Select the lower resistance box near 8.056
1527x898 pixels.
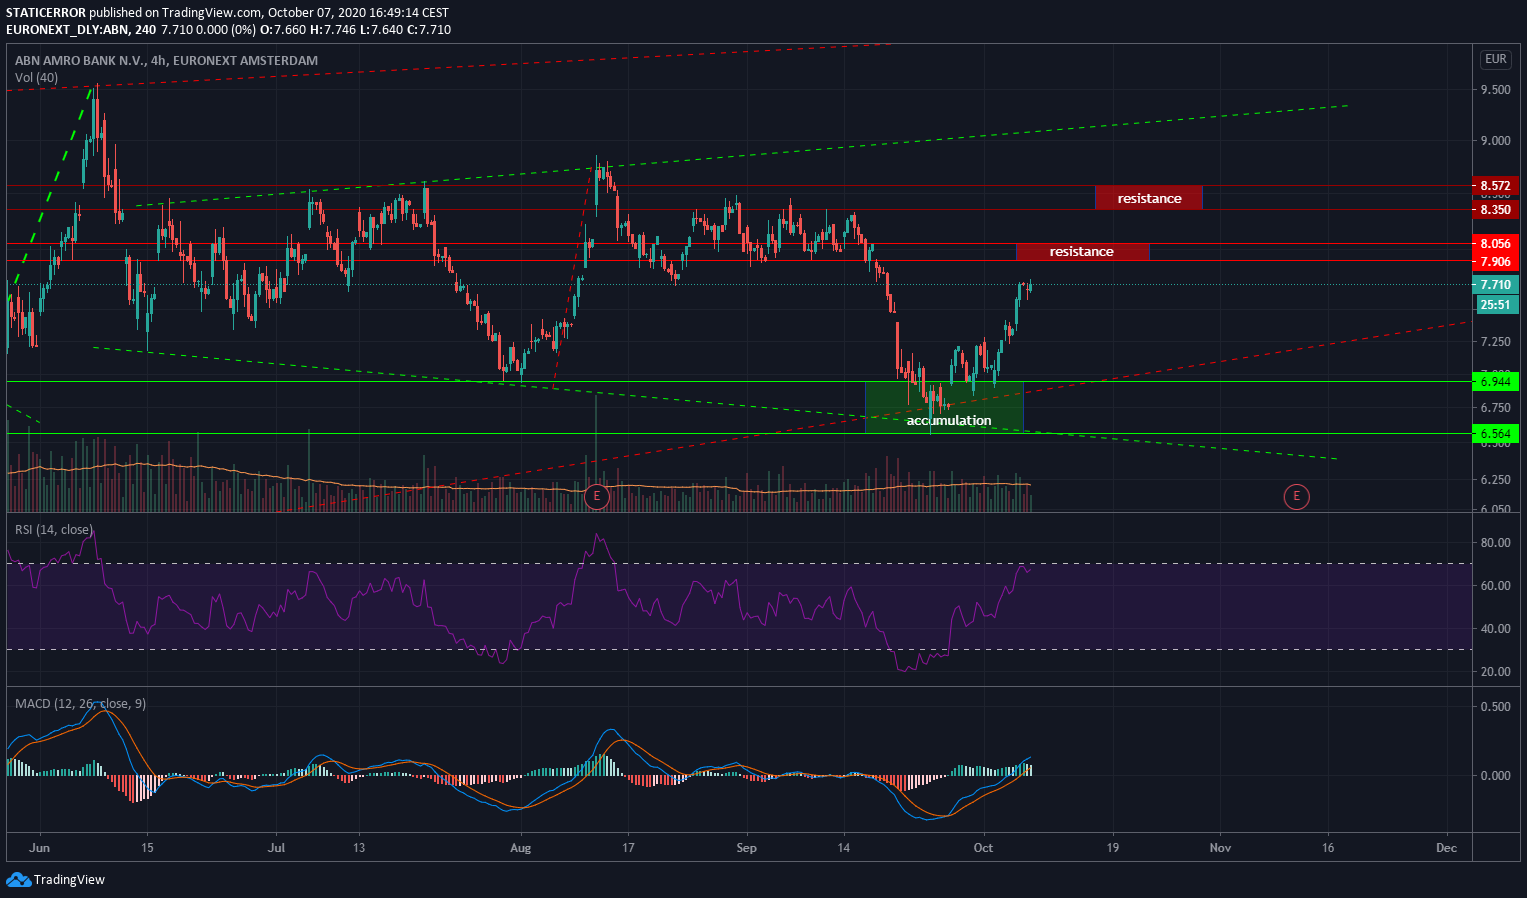[x=1083, y=251]
